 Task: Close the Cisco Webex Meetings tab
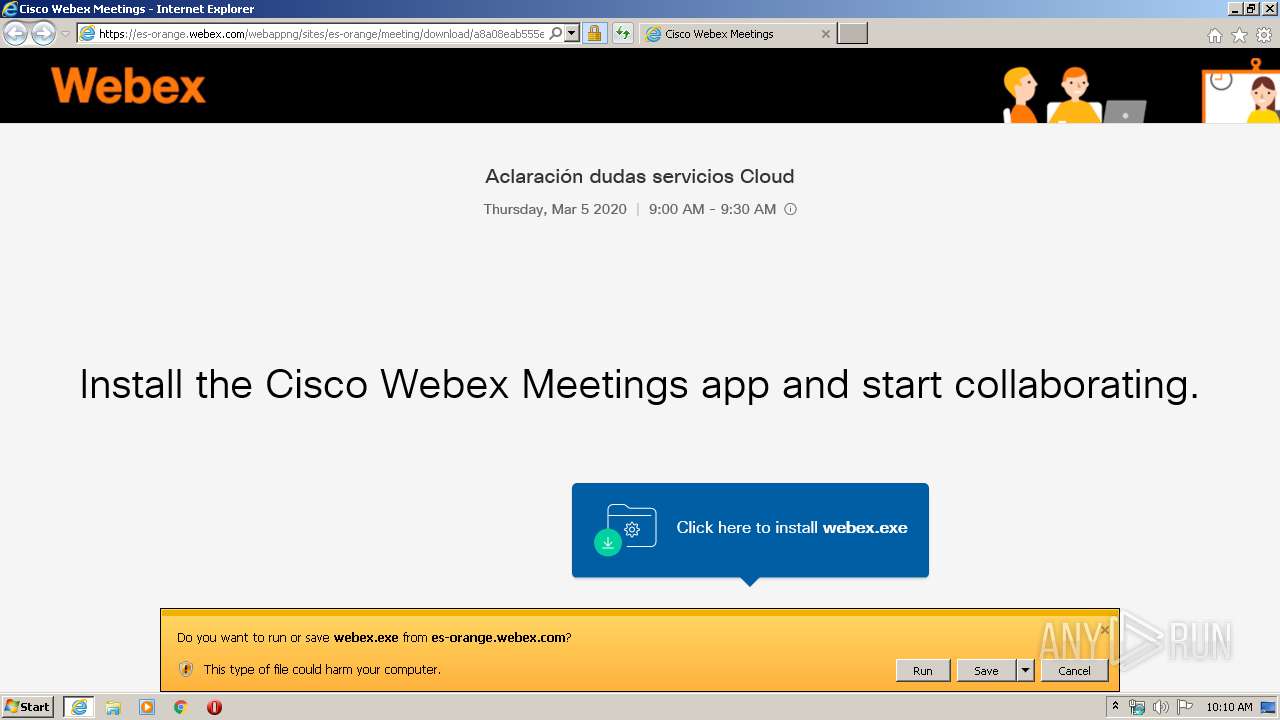point(825,34)
